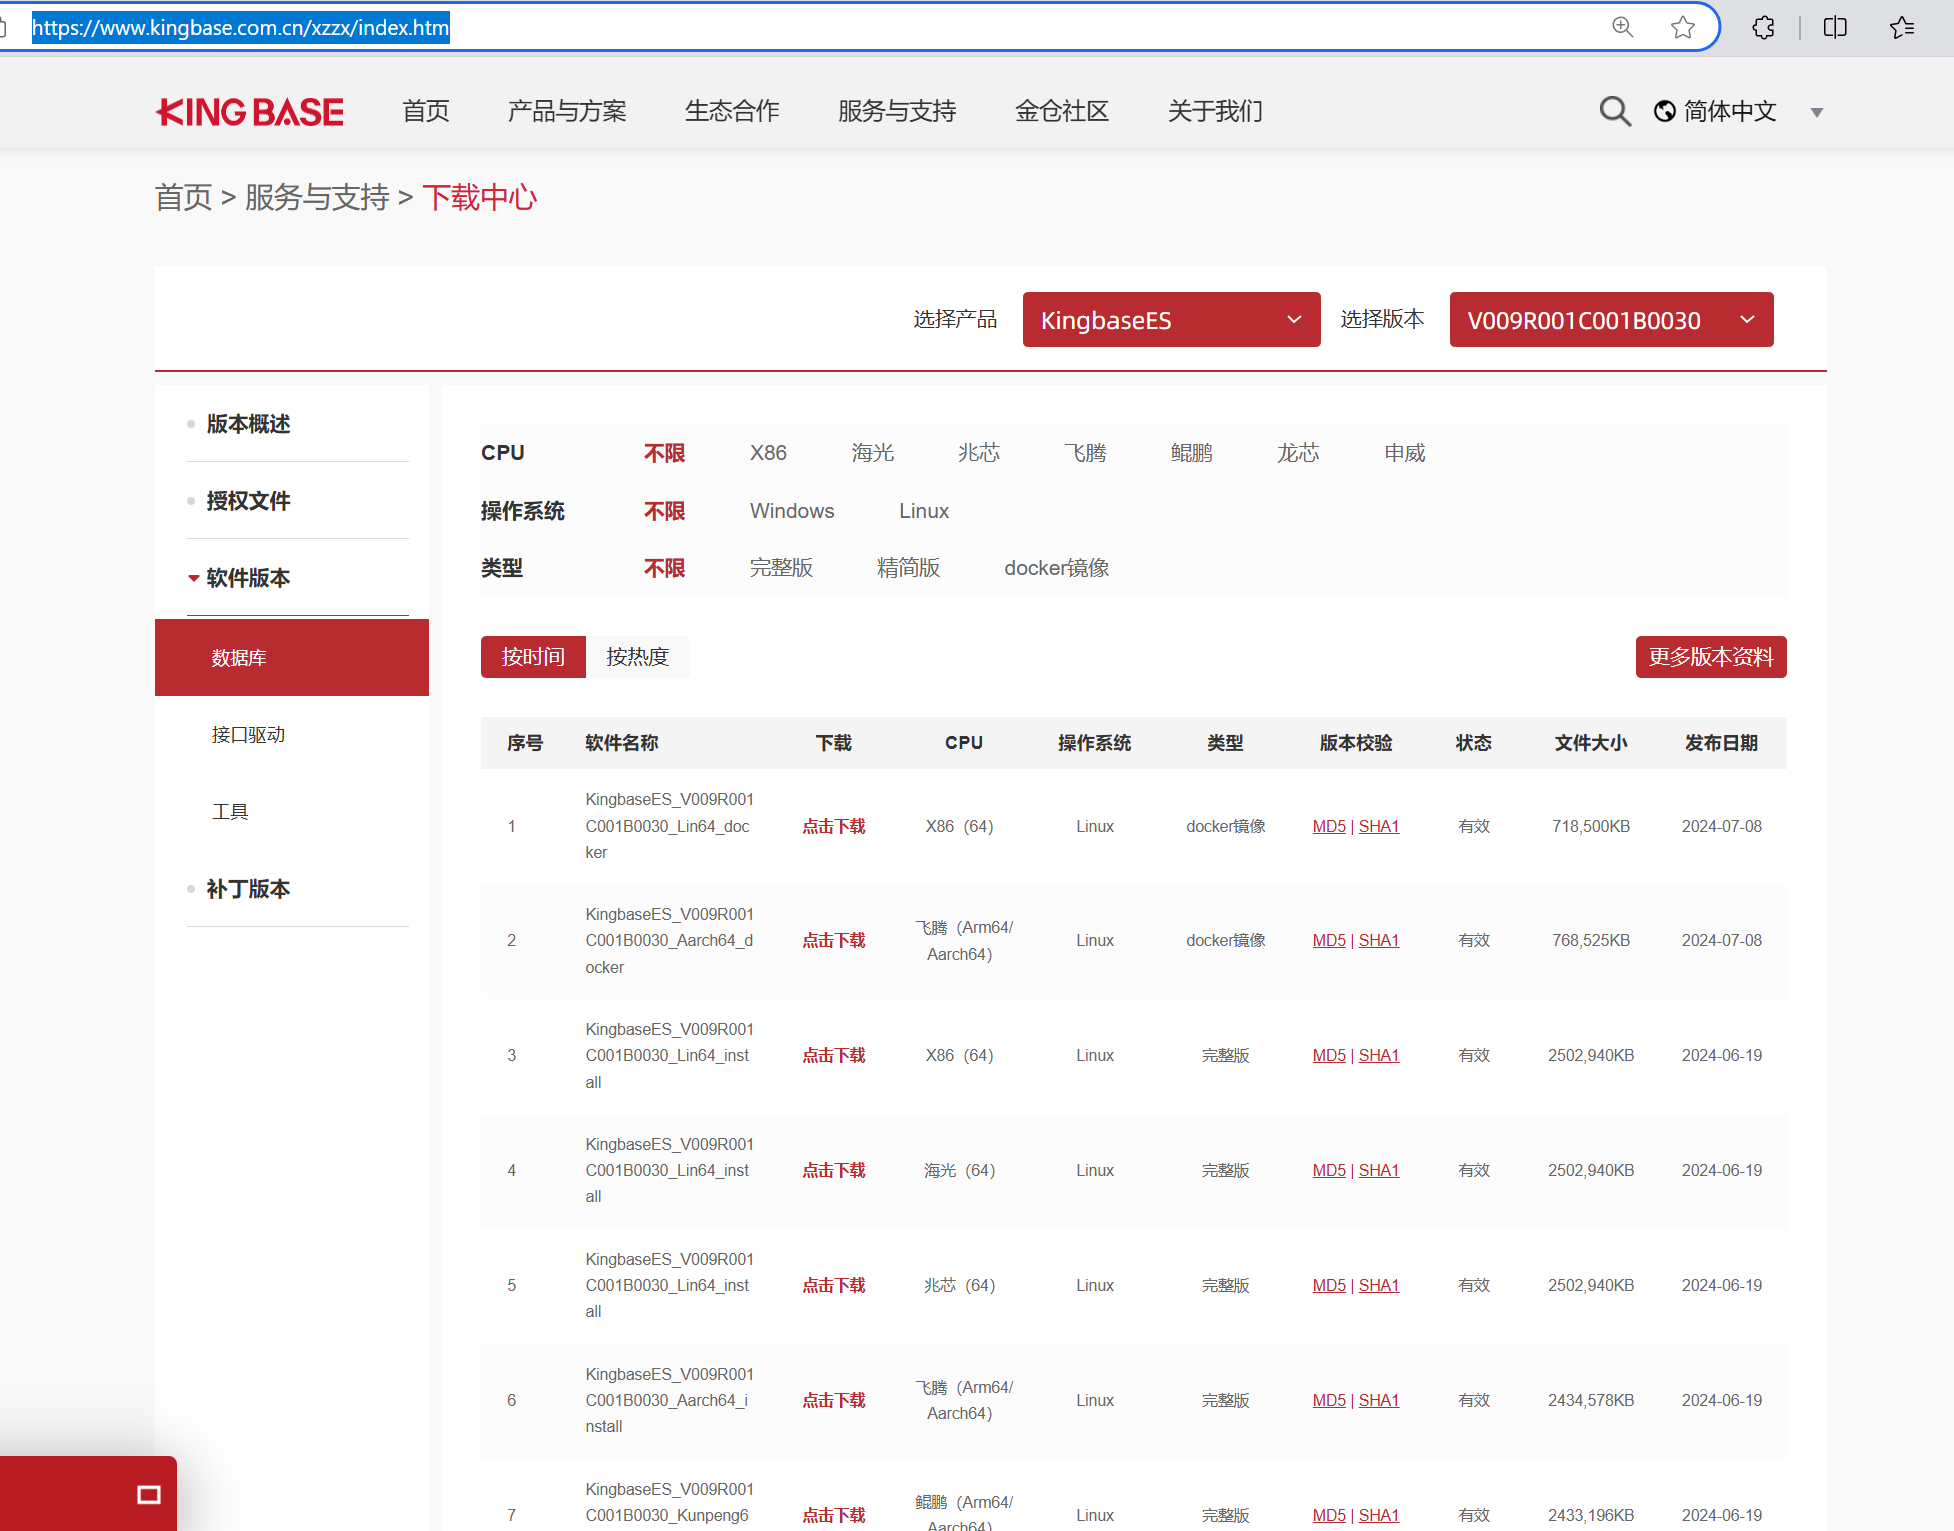
Task: Open favorites list star icon
Action: [x=1901, y=28]
